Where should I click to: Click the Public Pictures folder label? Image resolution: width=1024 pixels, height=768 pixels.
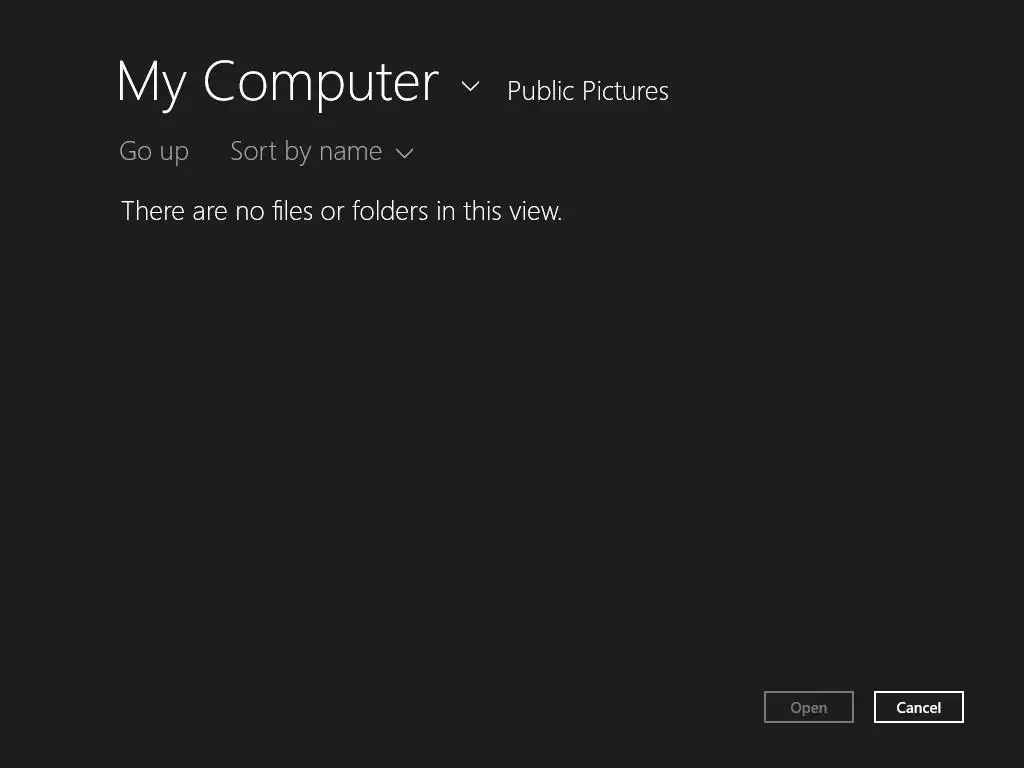coord(588,91)
